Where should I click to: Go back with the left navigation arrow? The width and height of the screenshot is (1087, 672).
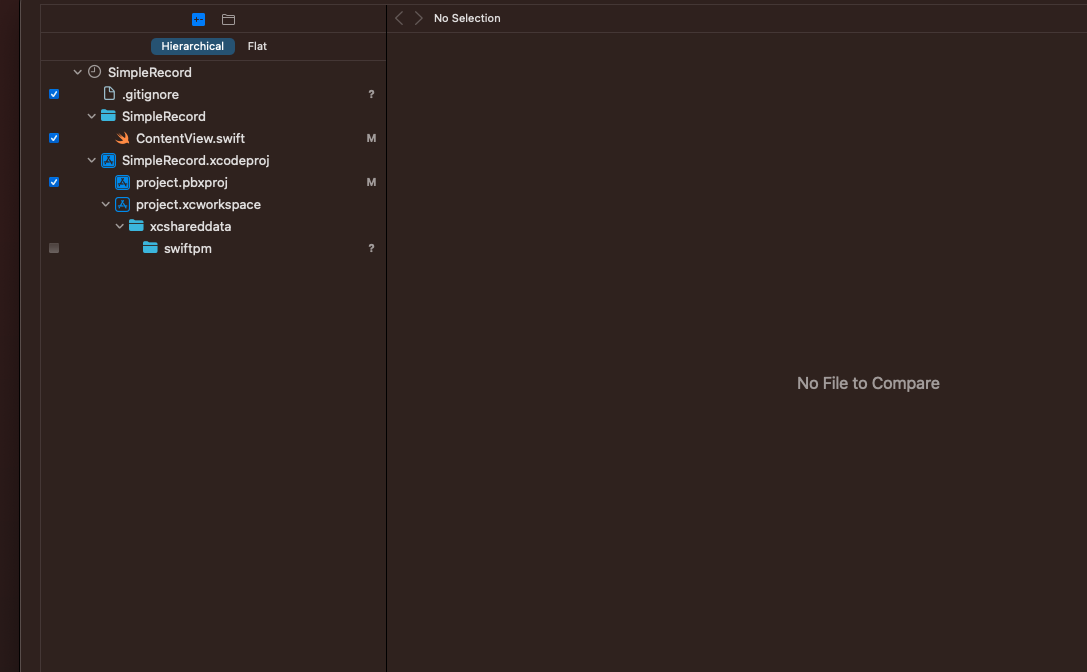point(399,18)
